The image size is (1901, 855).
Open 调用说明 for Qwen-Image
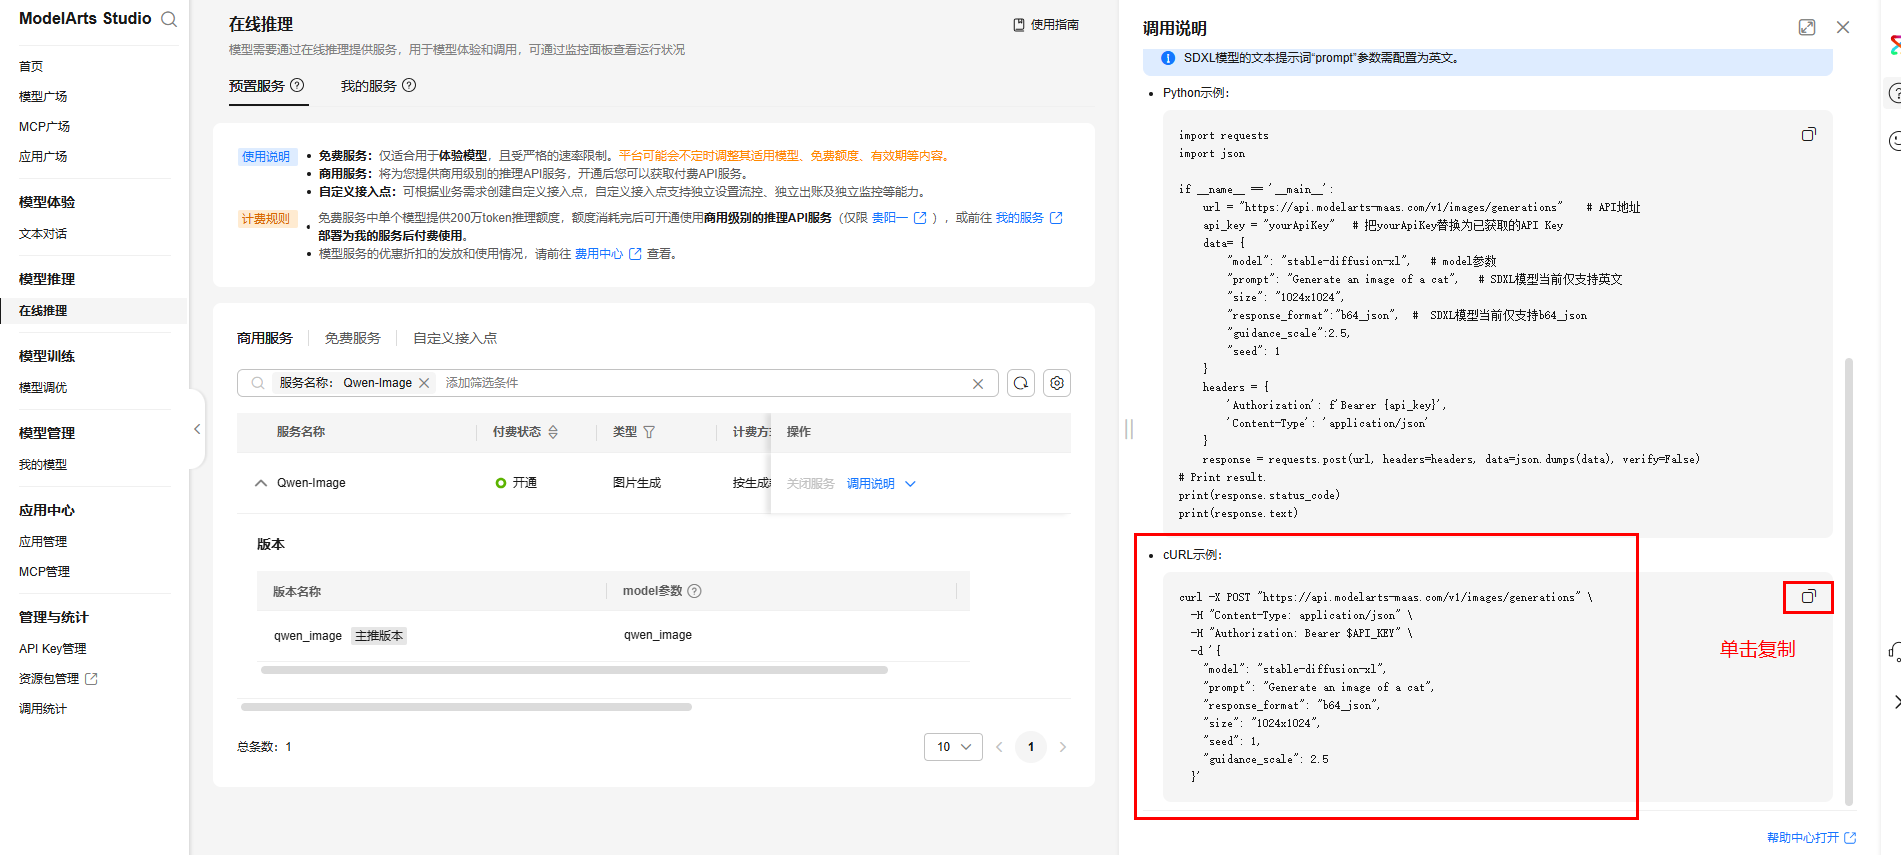[870, 484]
